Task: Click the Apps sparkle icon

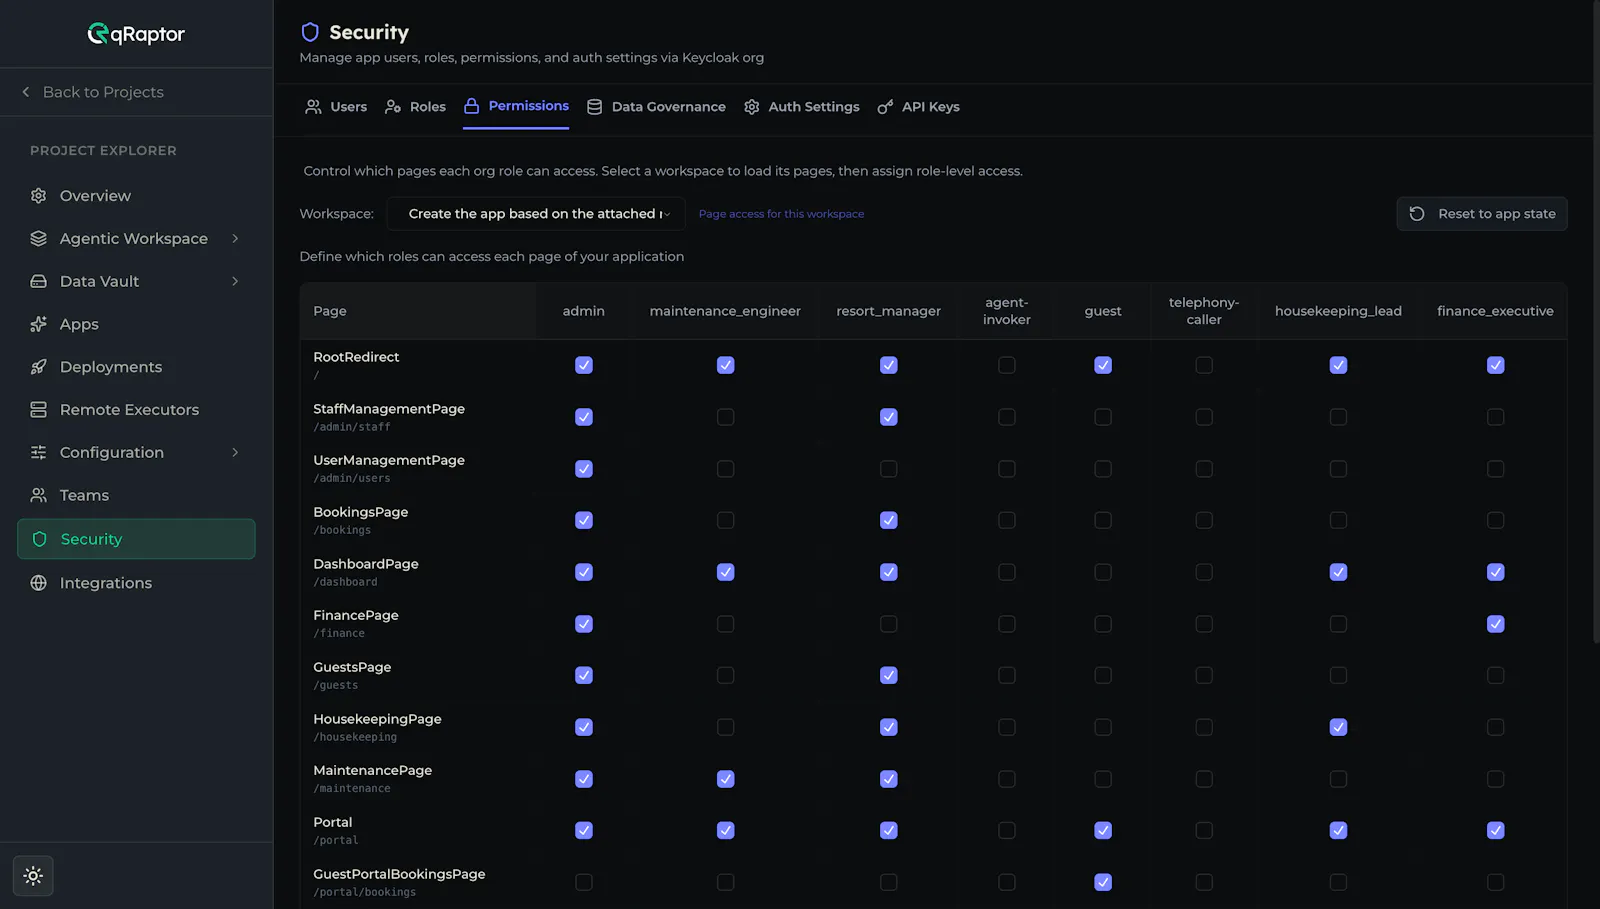Action: click(39, 324)
